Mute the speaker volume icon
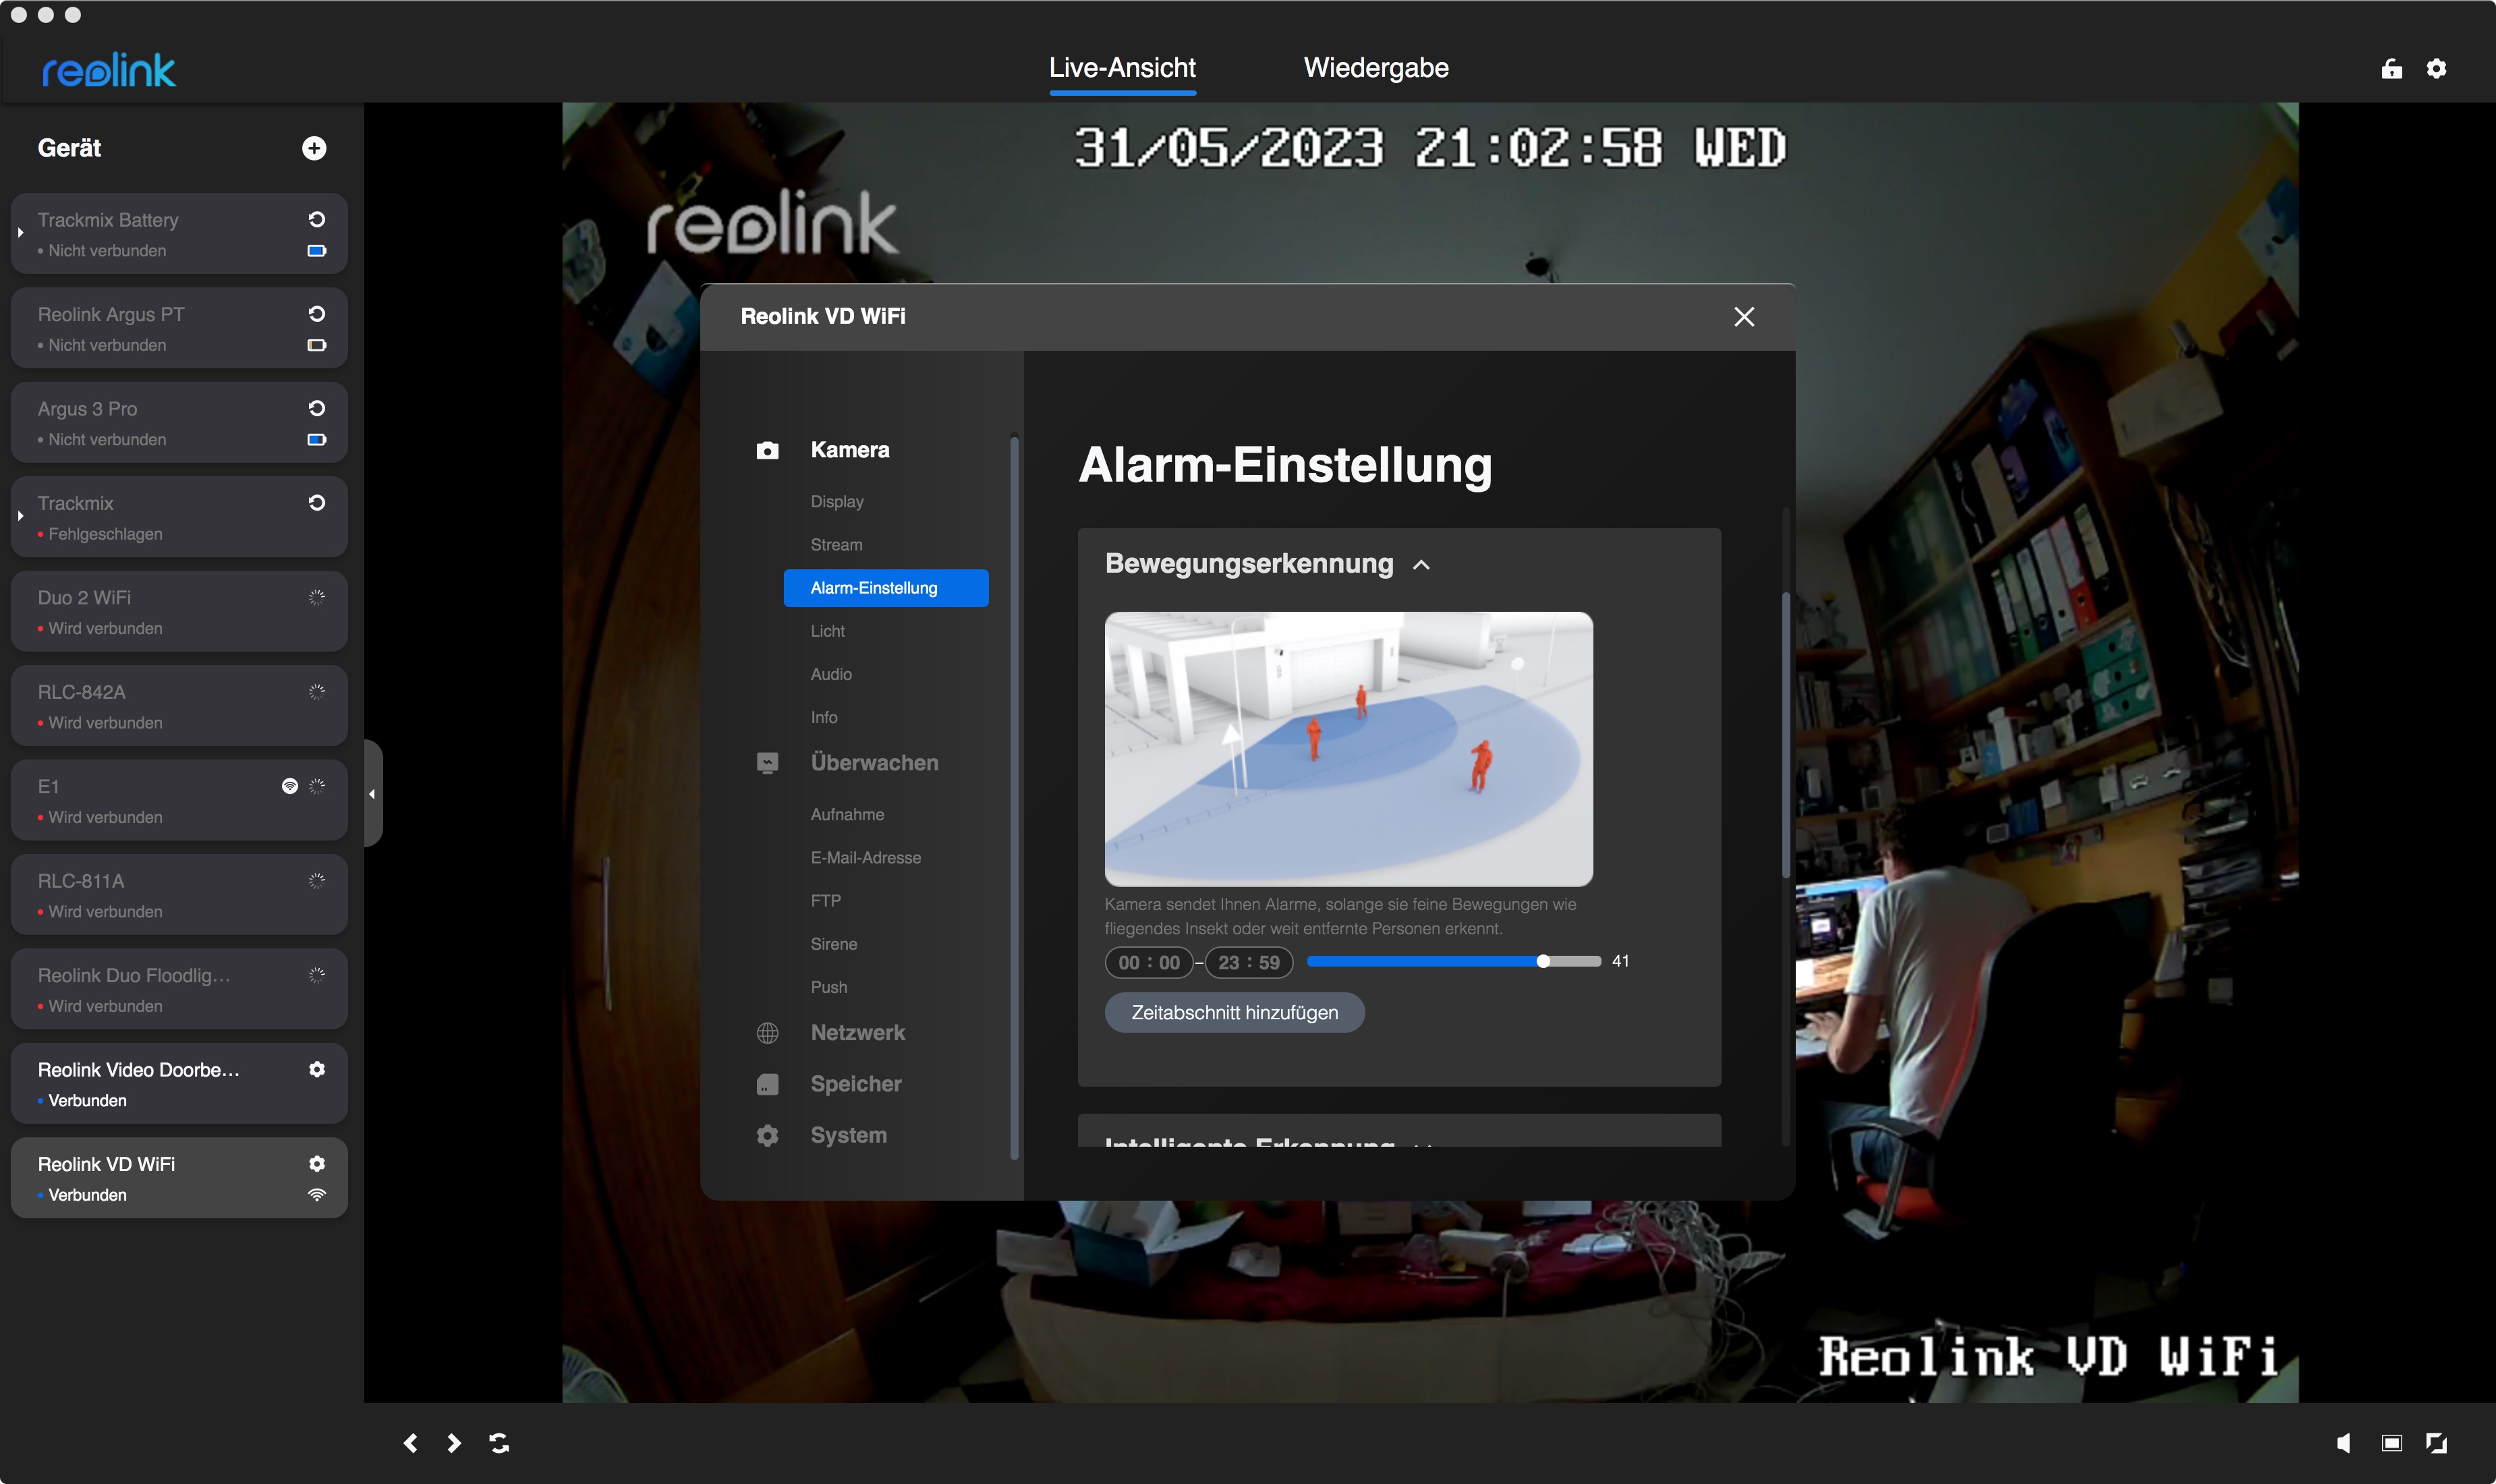2496x1484 pixels. [x=2343, y=1443]
